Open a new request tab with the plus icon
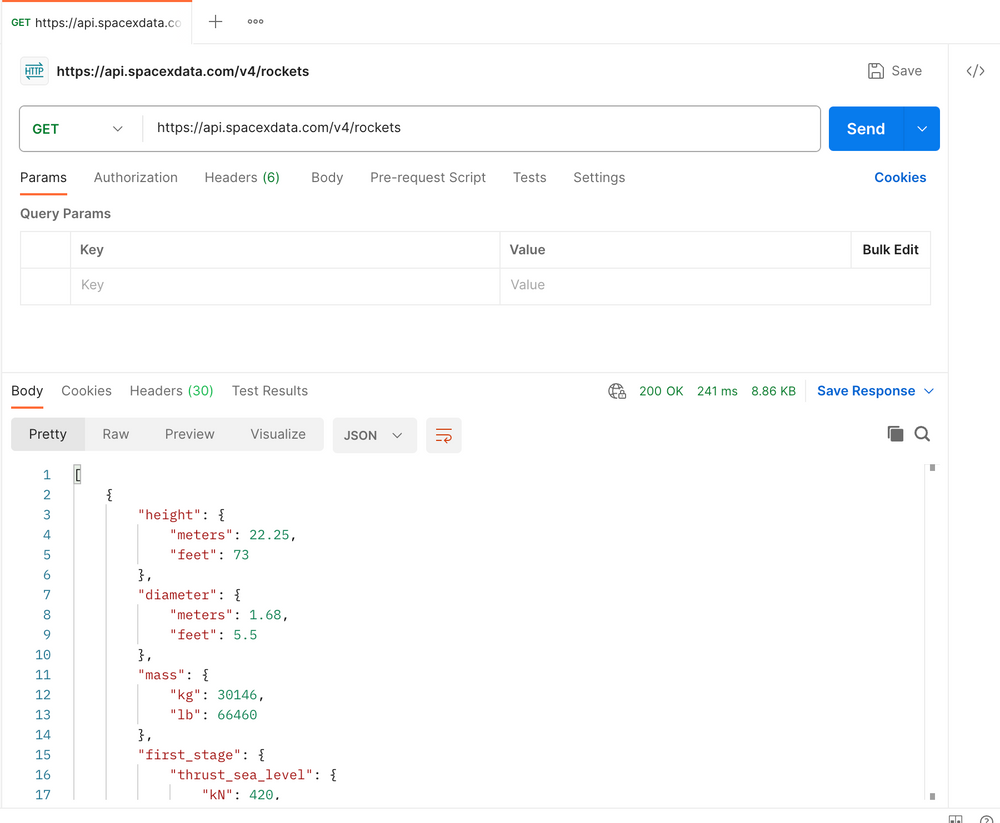 [215, 20]
